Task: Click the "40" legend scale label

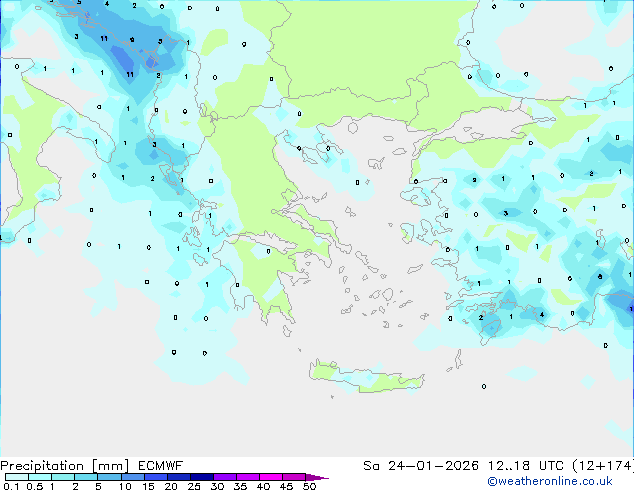Action: click(x=263, y=486)
